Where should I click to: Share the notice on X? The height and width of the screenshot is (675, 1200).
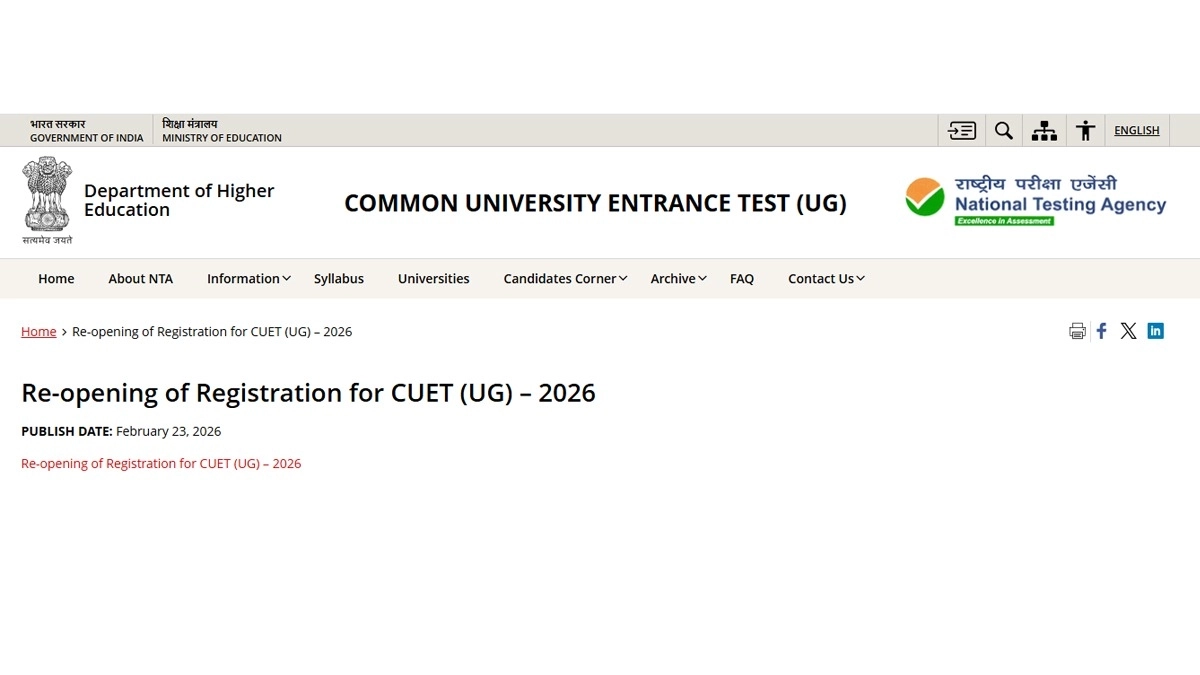click(x=1128, y=330)
